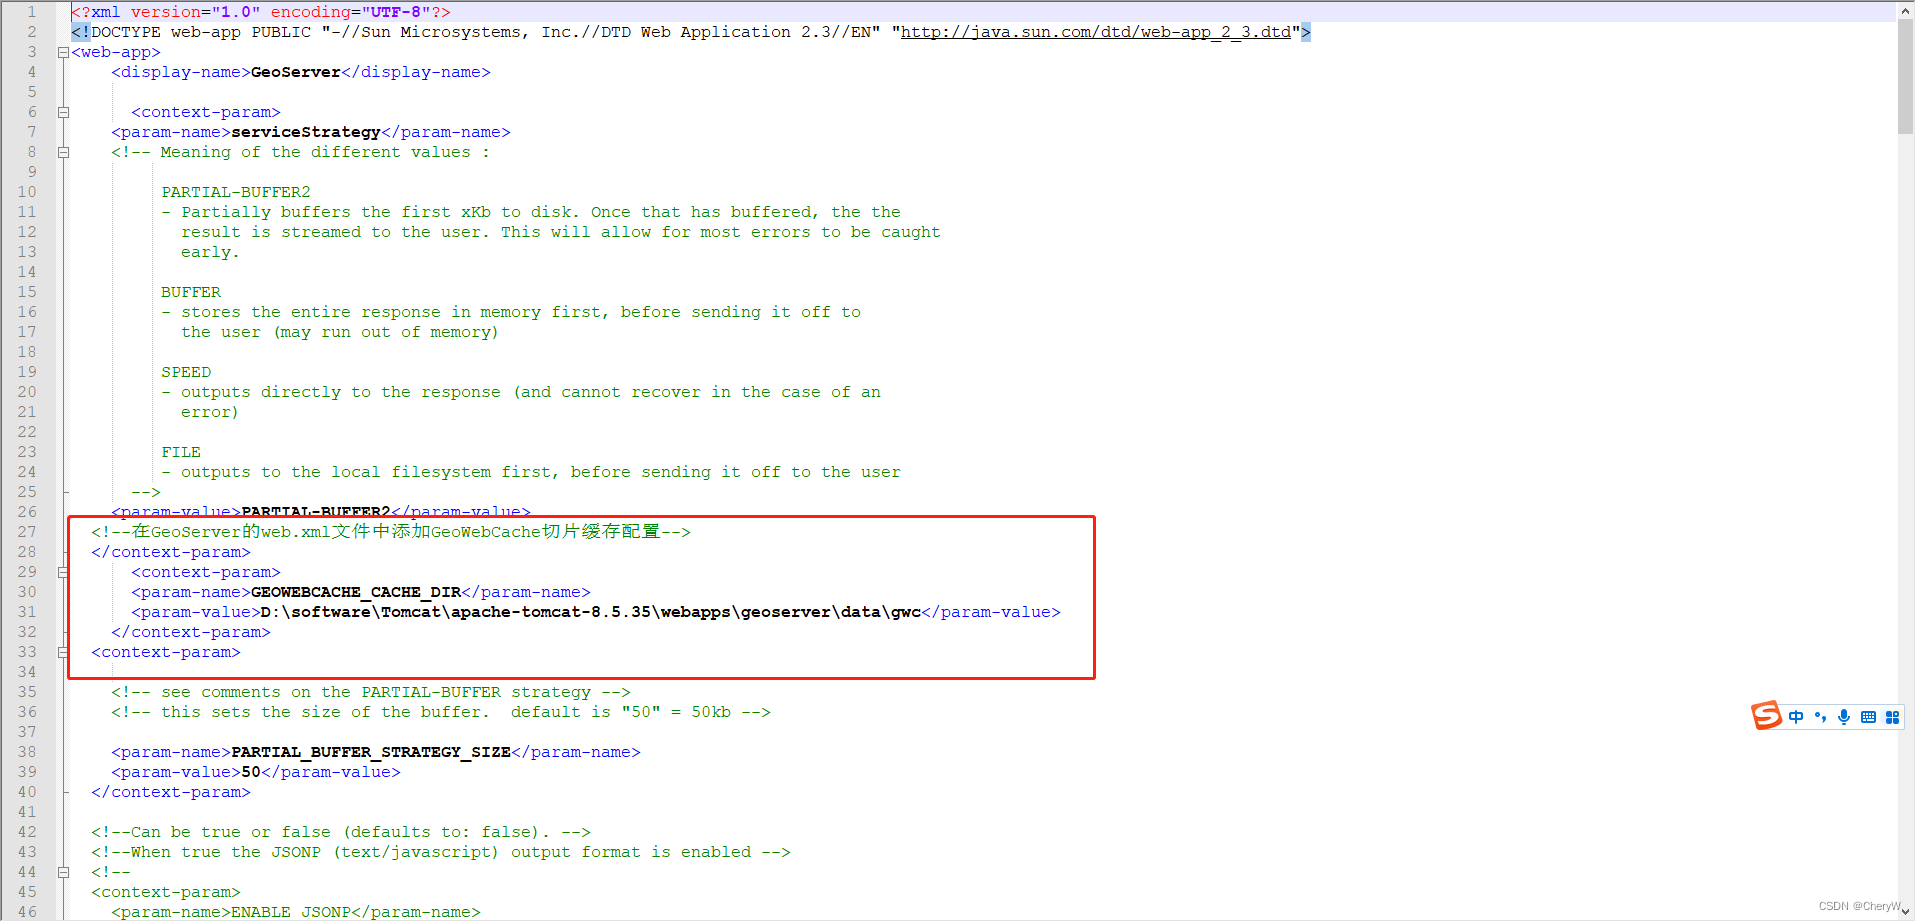Screen dimensions: 1916x922
Task: Click 'the user (may run out of memory)' line
Action: pos(340,332)
